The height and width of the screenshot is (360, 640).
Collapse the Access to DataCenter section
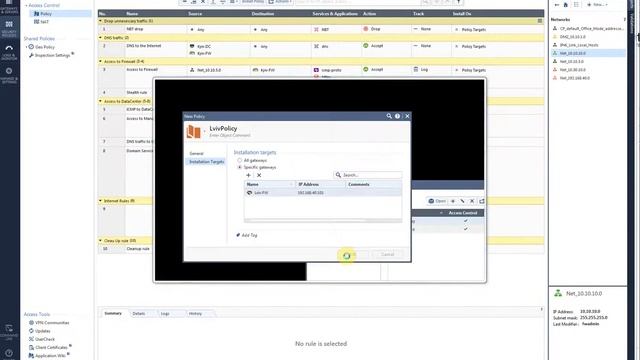(100, 101)
